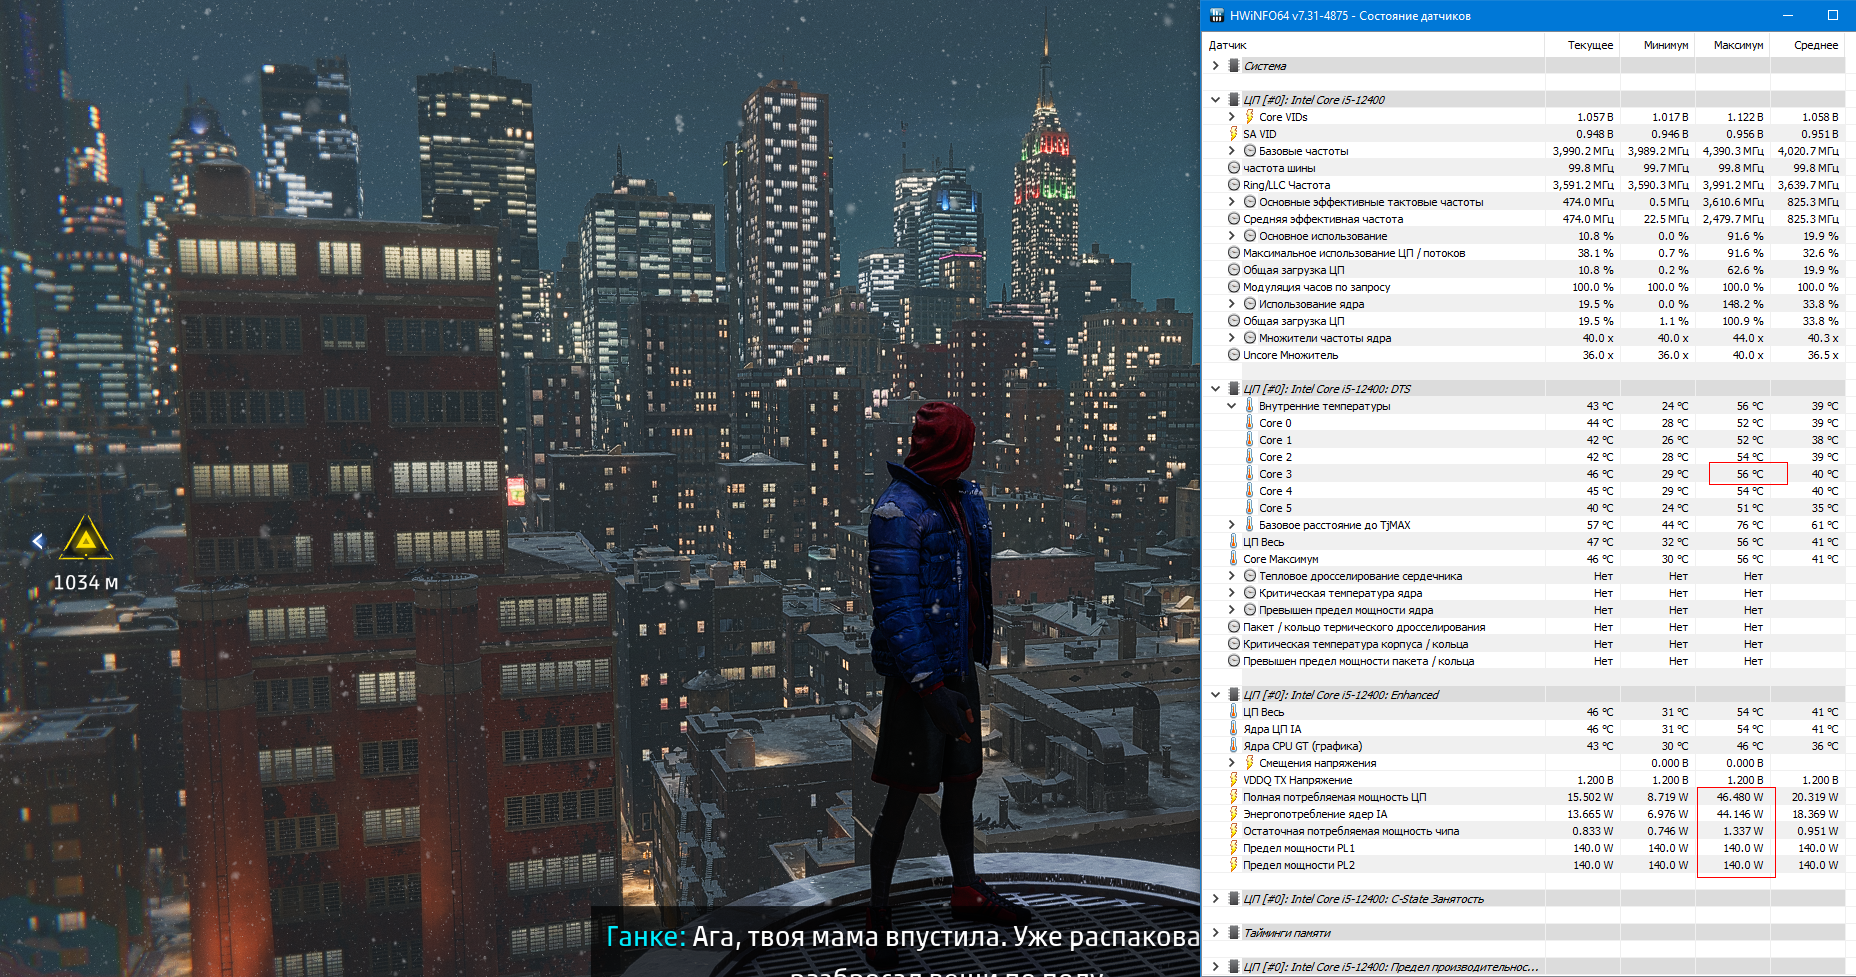Screen dimensions: 1856x977
Task: Click the 15.502 W current power value
Action: point(1590,797)
